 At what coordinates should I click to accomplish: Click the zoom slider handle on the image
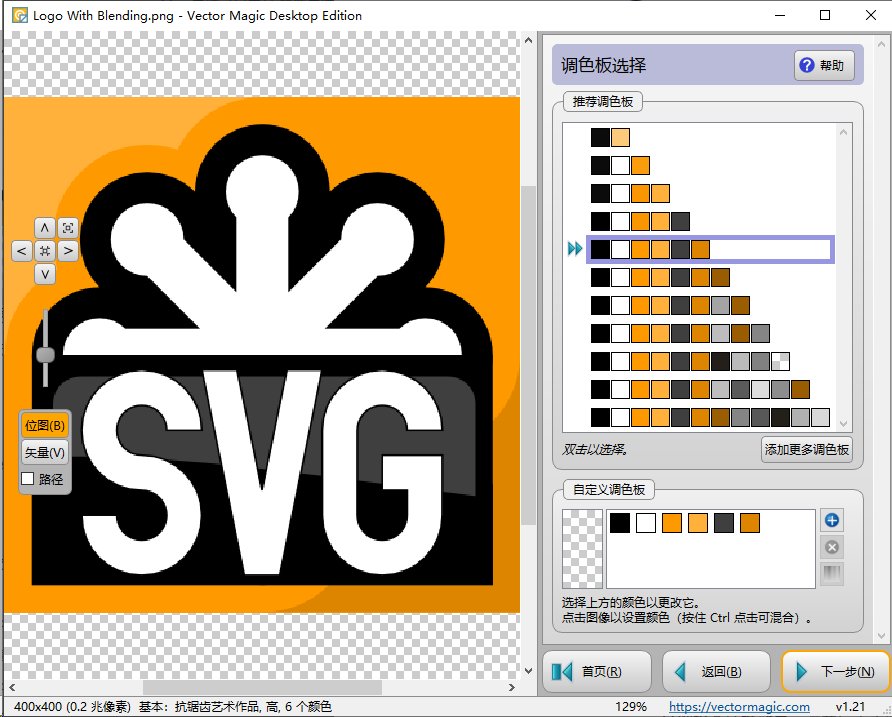[x=46, y=355]
